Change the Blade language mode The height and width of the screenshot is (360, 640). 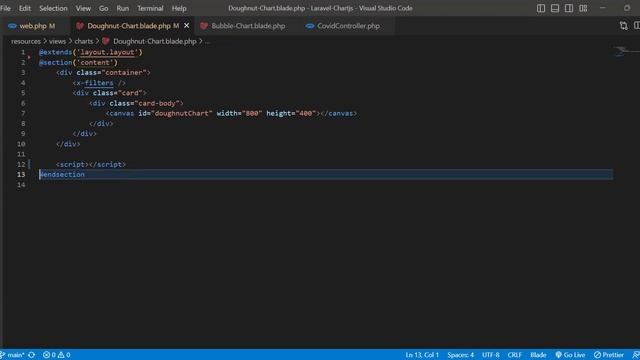pyautogui.click(x=538, y=355)
